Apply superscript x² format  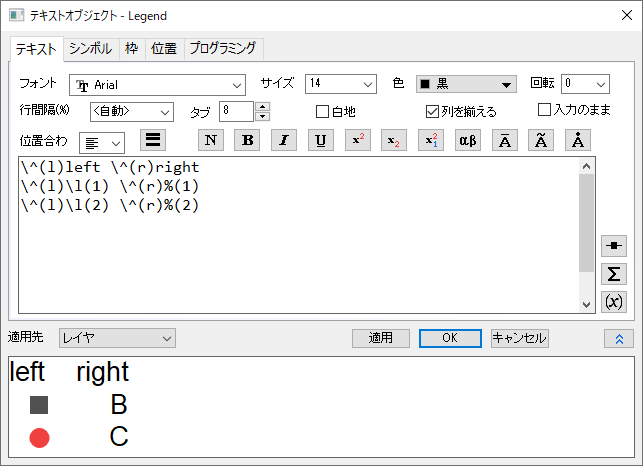(x=358, y=140)
